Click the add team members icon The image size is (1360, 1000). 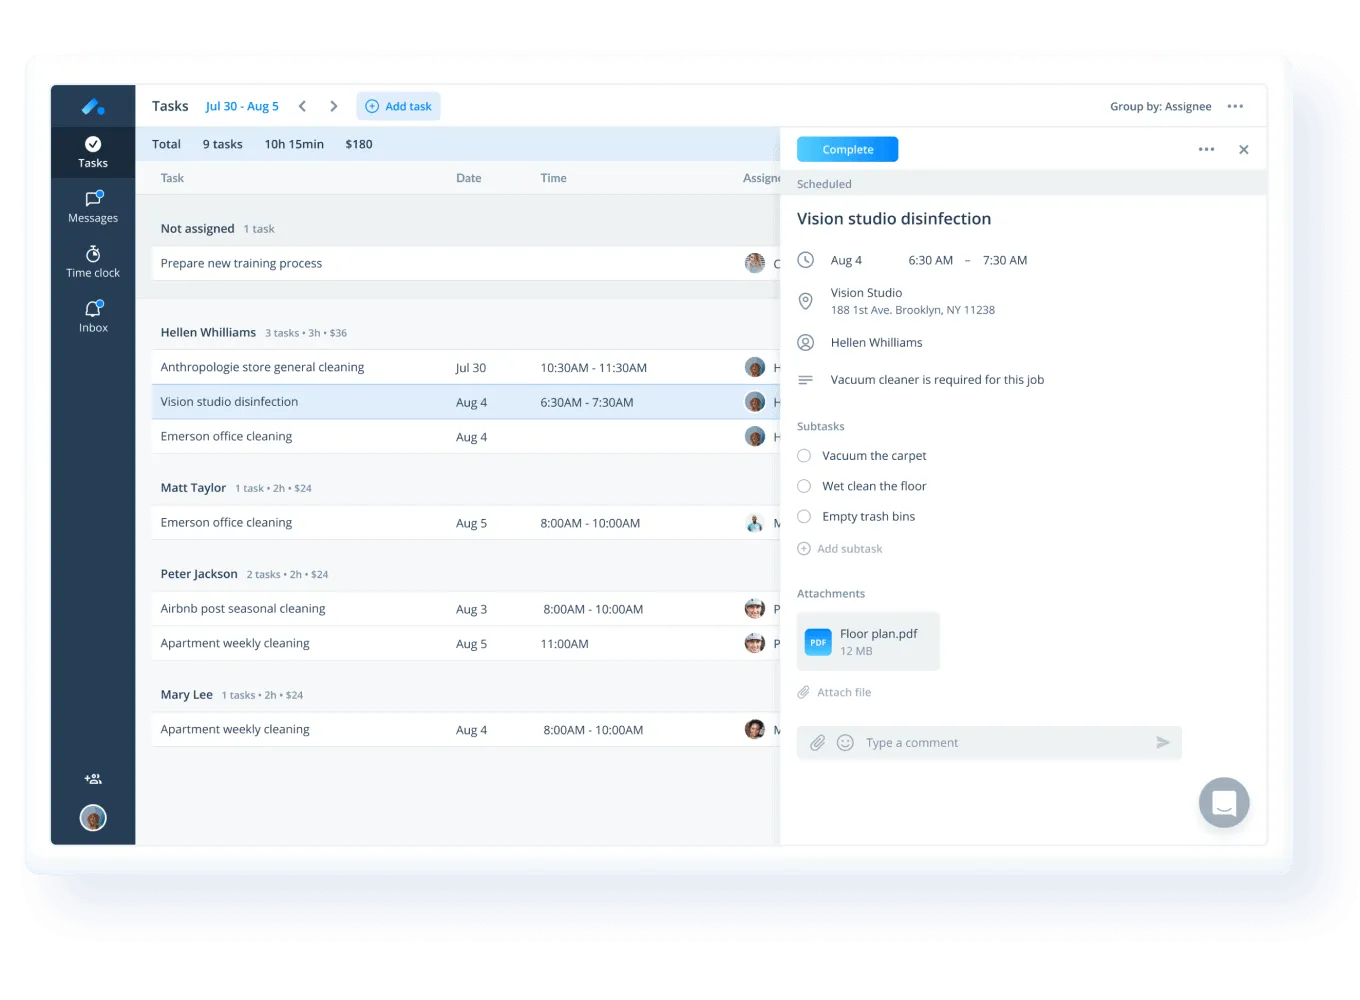(x=93, y=779)
